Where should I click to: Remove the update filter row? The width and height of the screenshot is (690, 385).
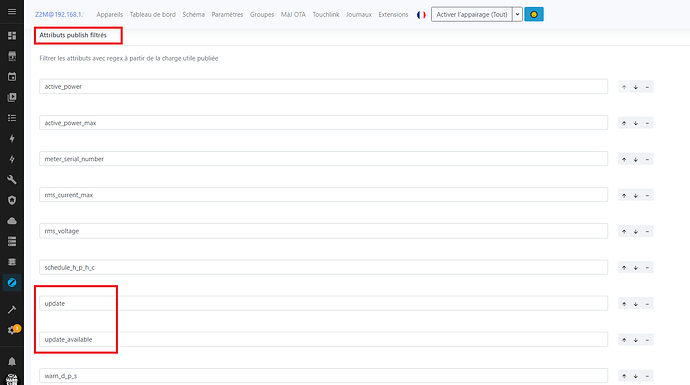point(647,304)
